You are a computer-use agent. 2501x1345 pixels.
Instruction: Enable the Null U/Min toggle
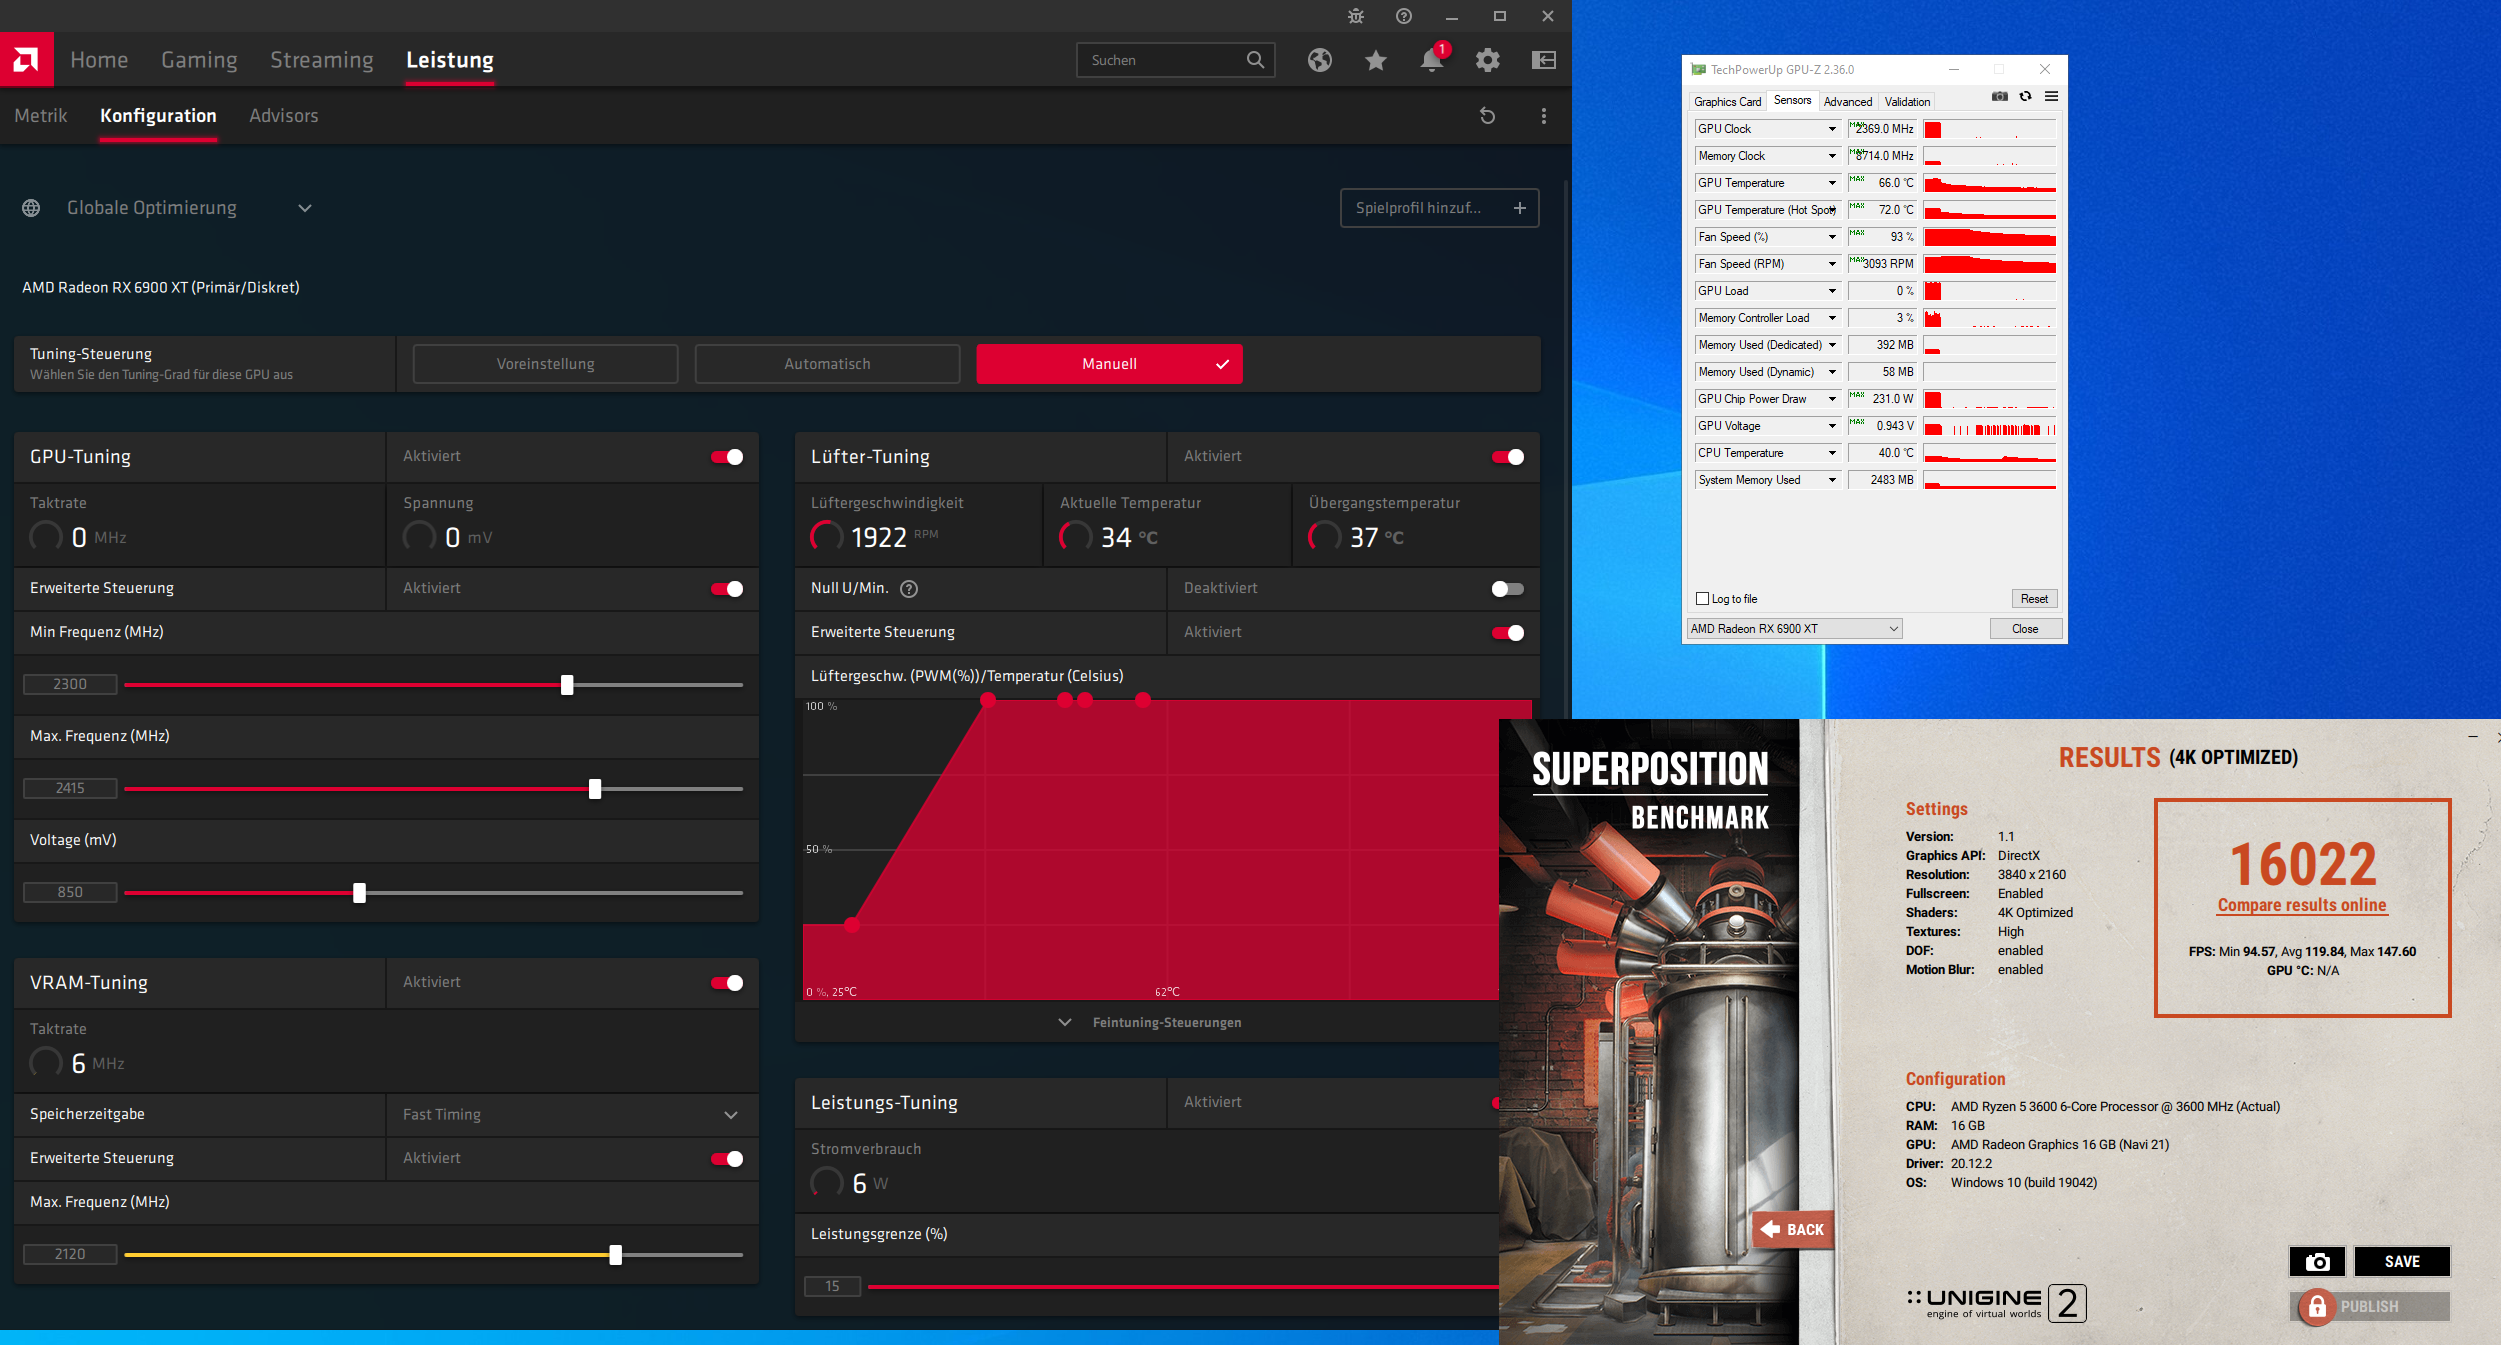(x=1507, y=589)
